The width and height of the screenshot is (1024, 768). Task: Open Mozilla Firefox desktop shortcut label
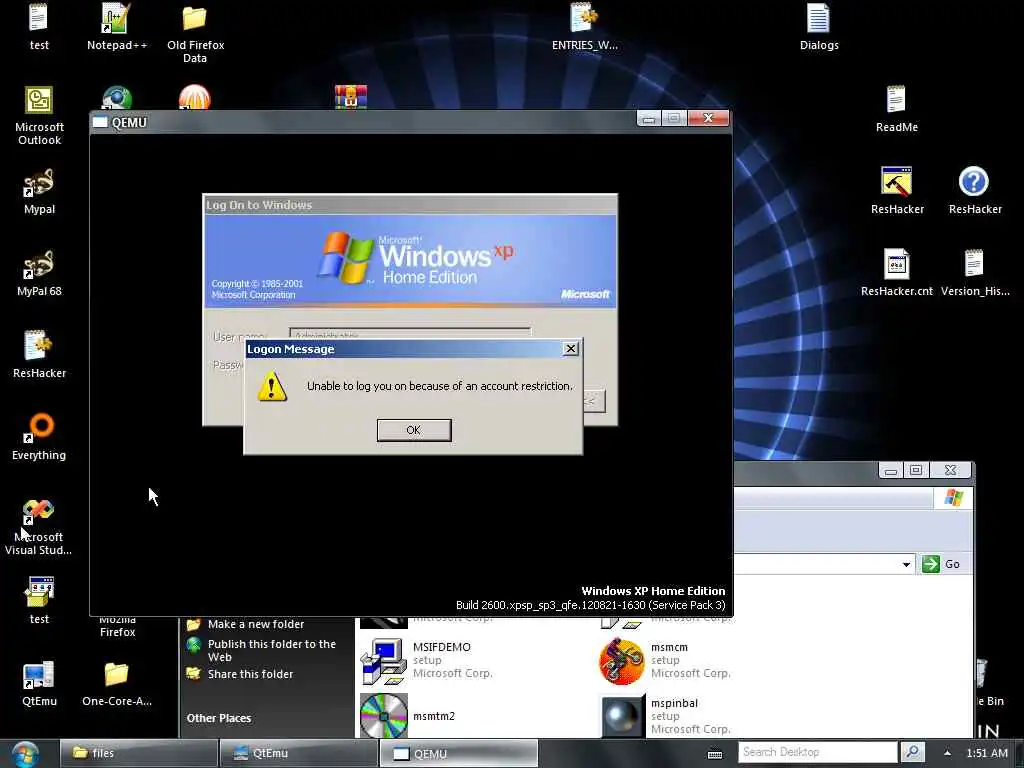[x=118, y=626]
